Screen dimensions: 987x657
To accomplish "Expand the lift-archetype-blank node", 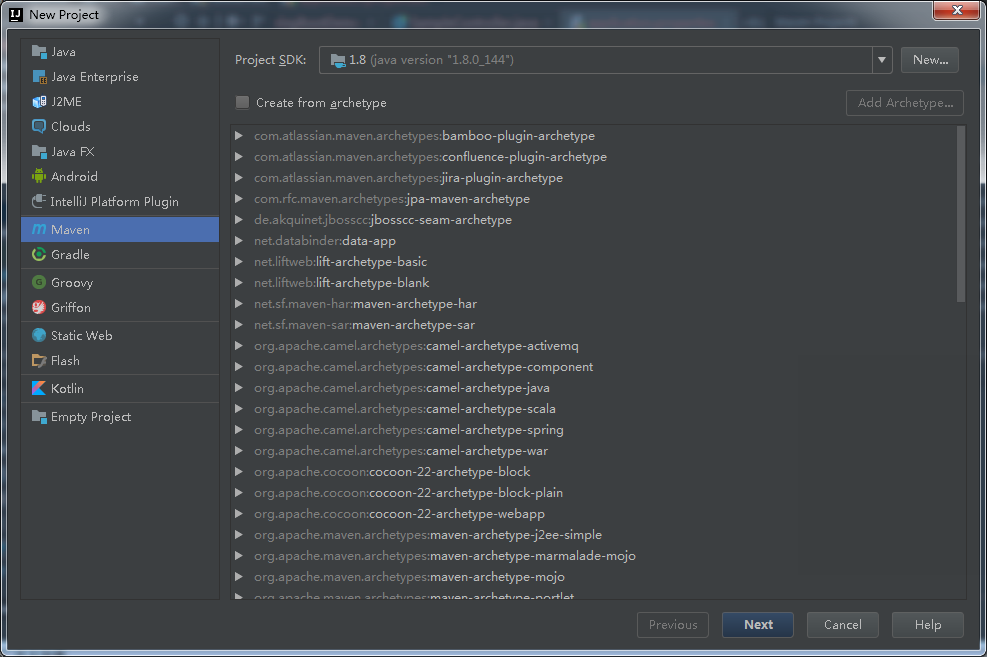I will pyautogui.click(x=239, y=283).
